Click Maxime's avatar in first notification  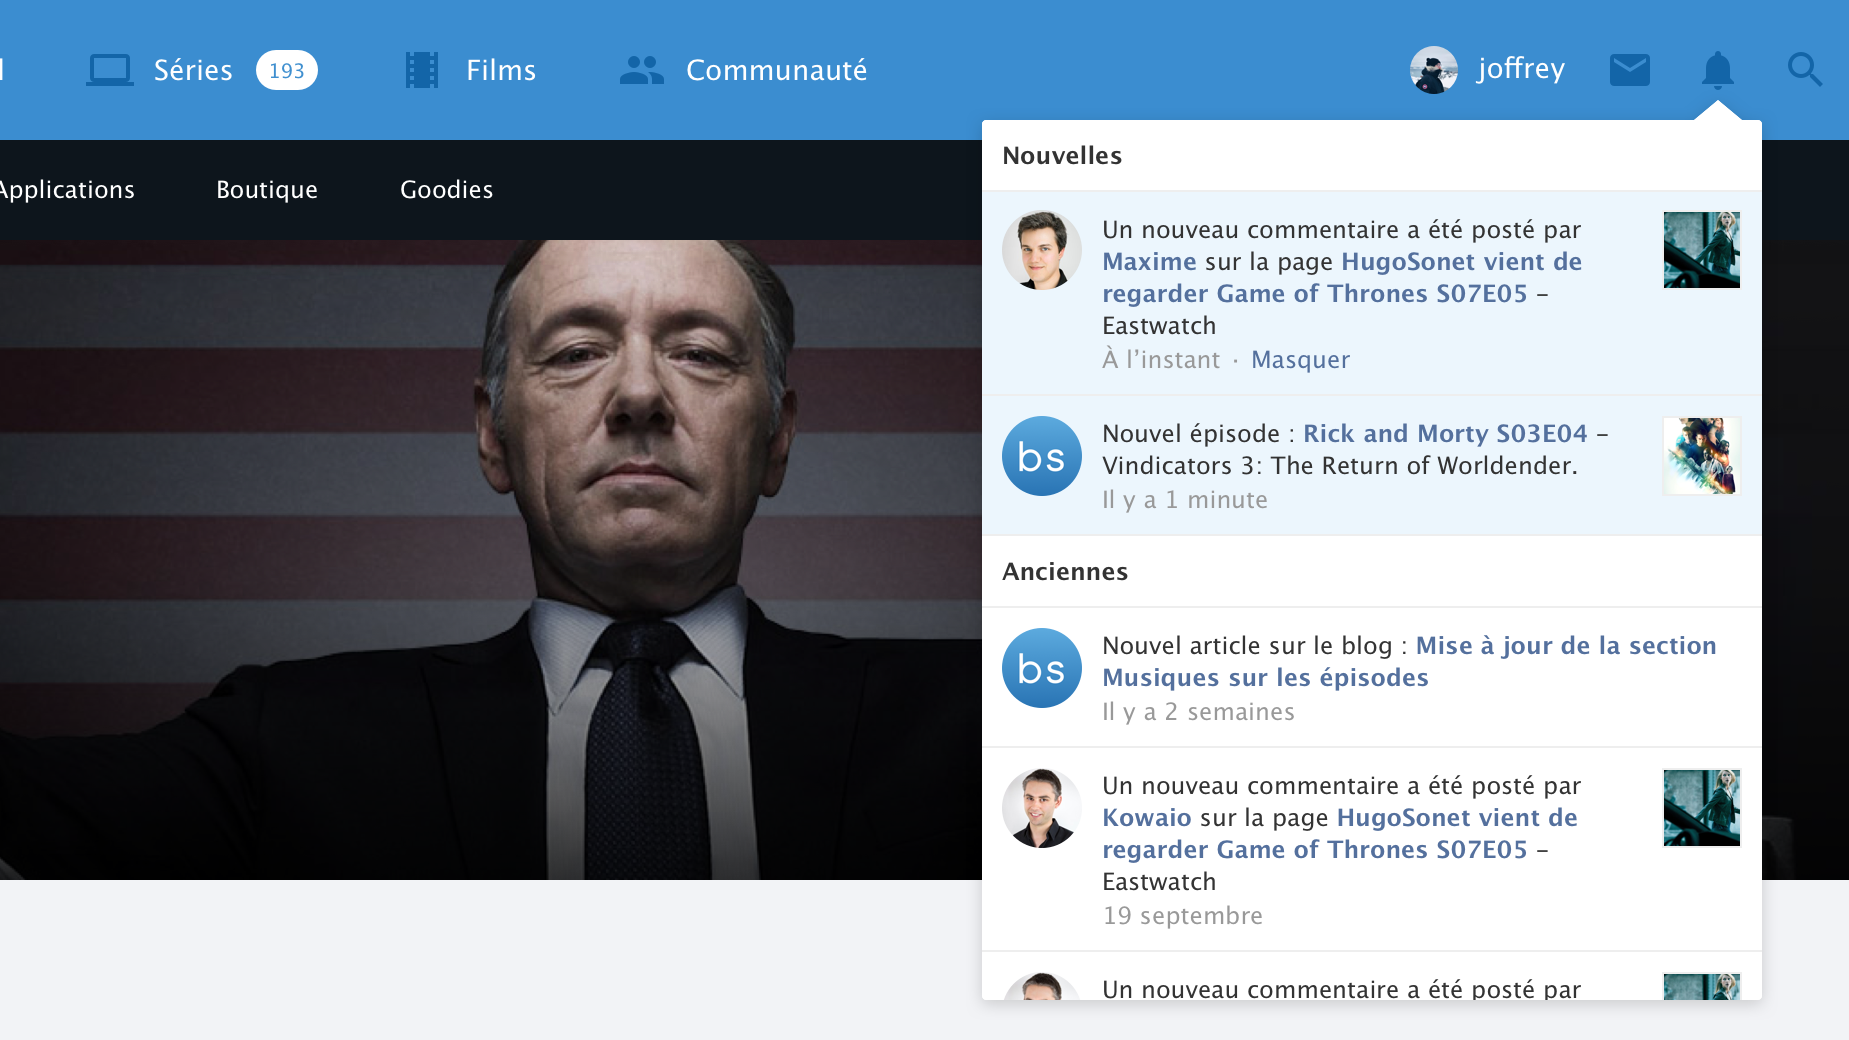coord(1041,250)
